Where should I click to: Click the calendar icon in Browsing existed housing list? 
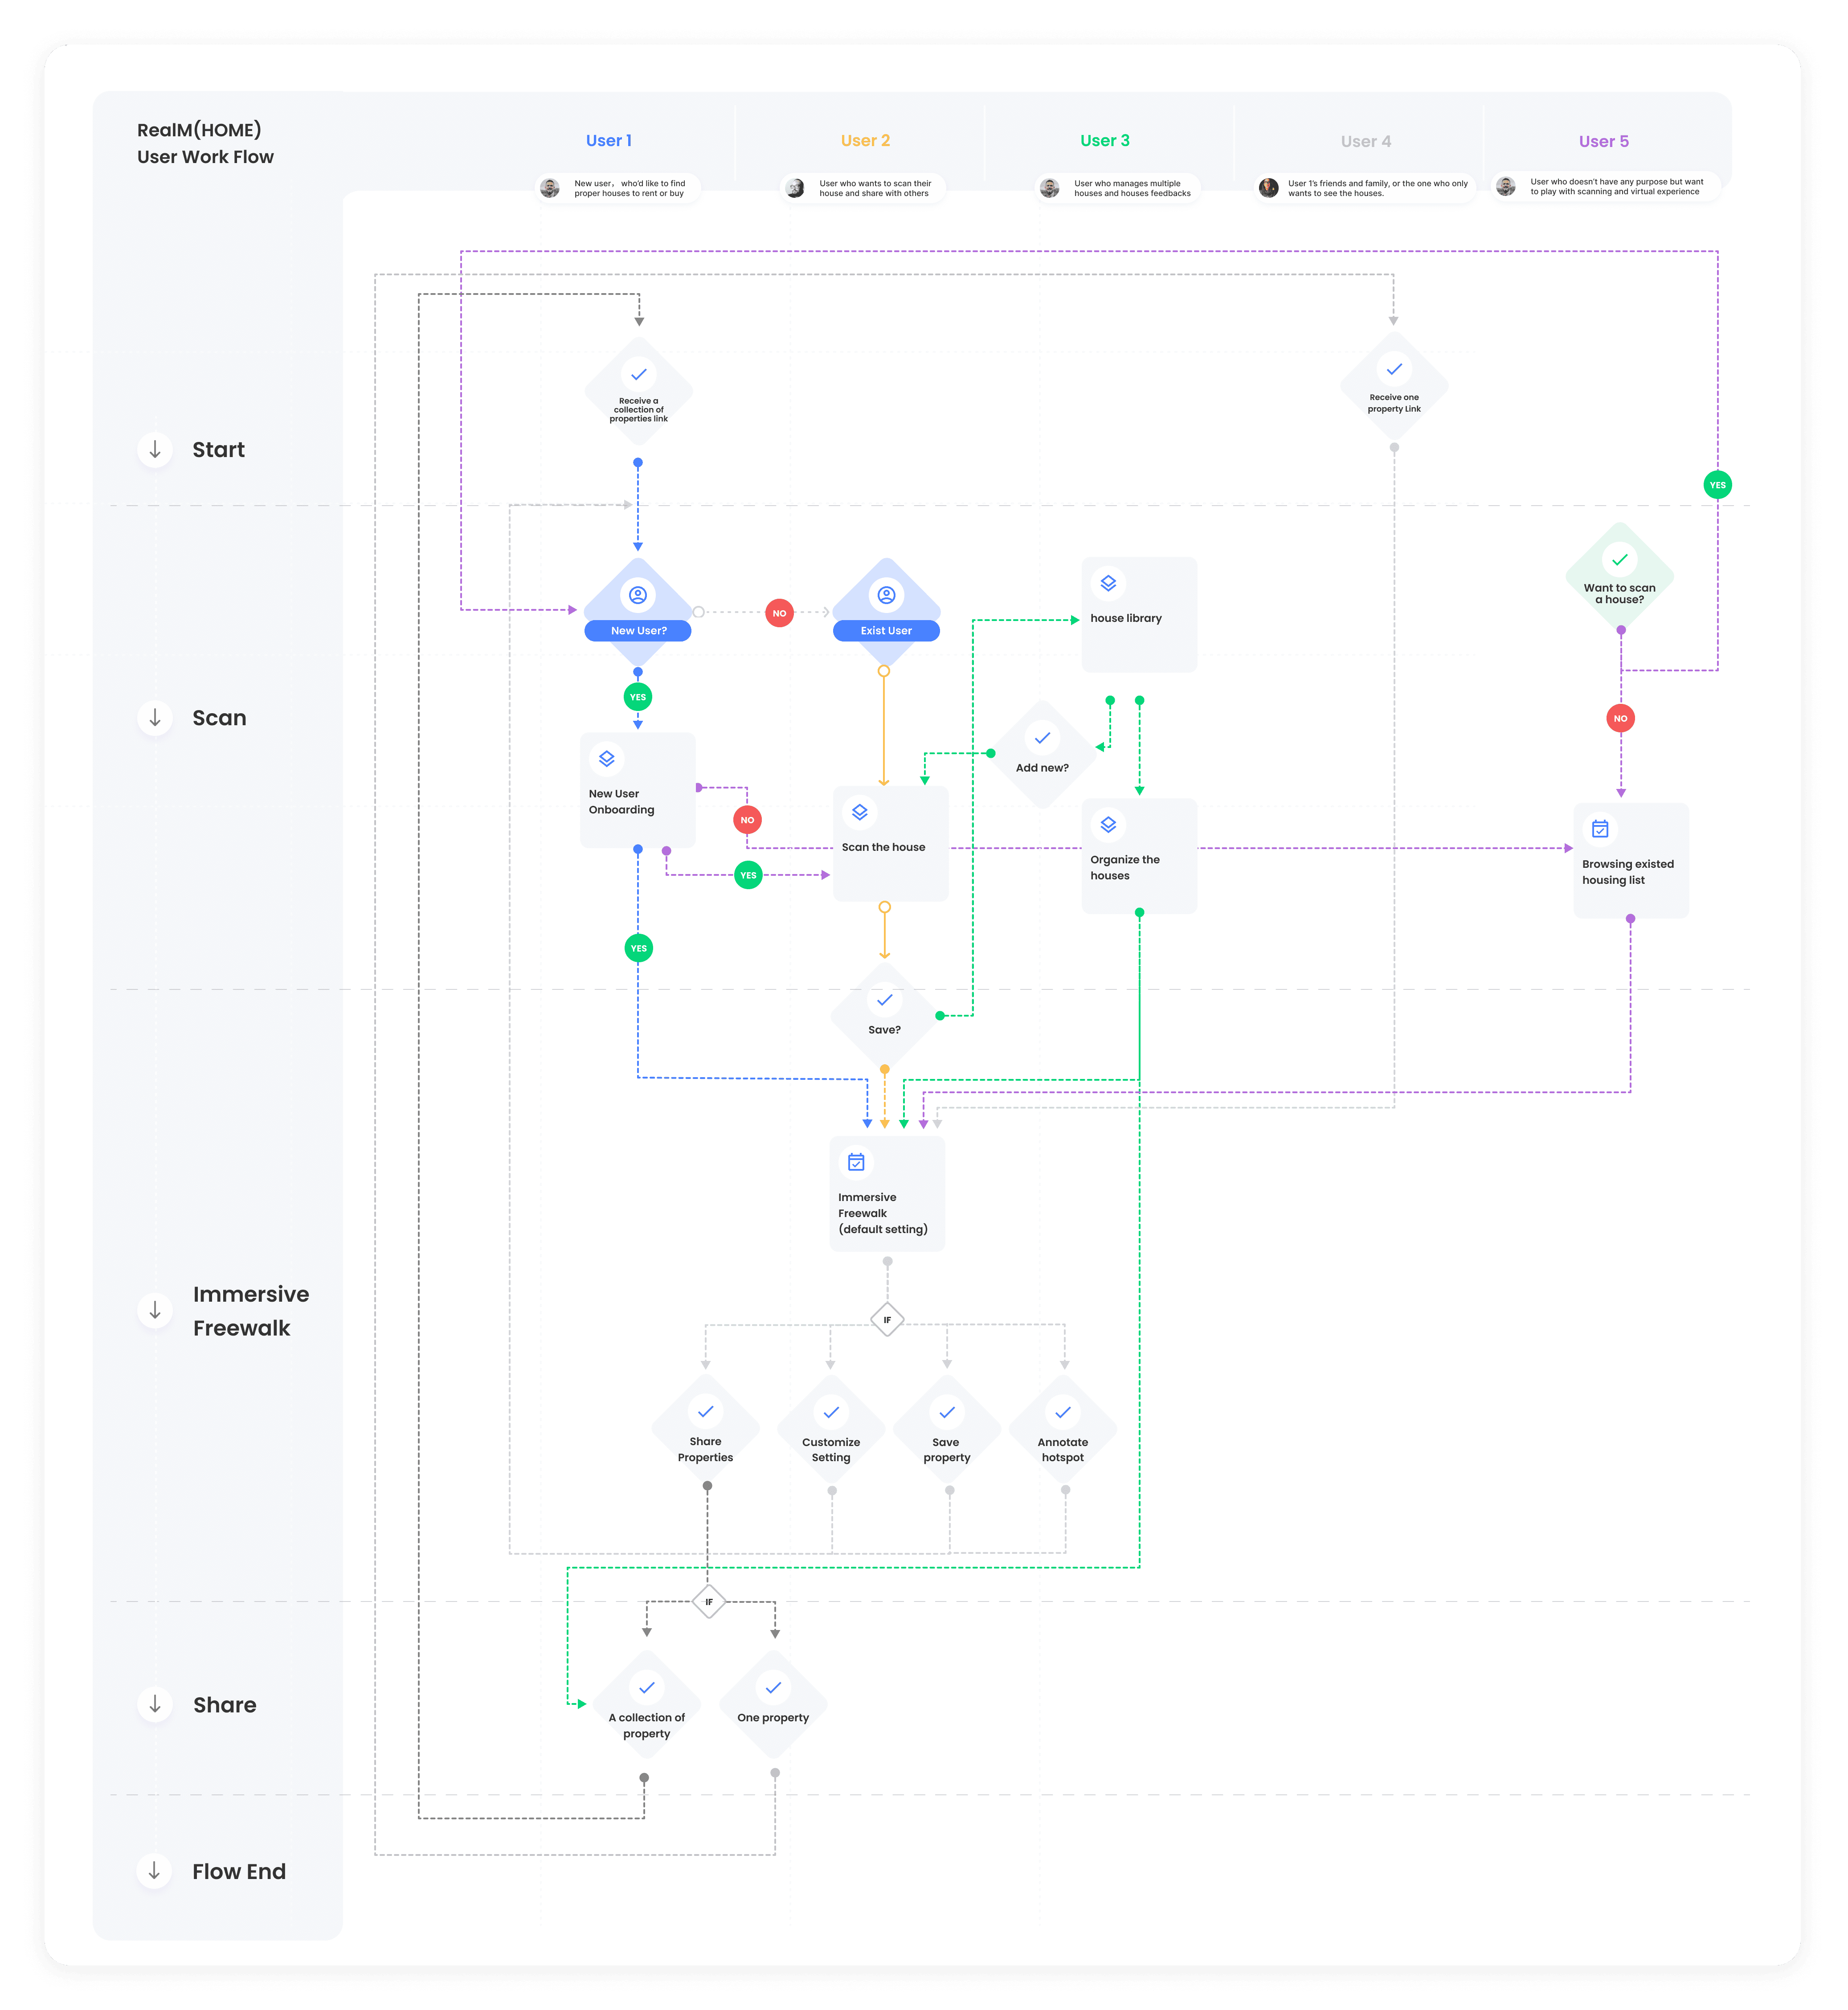pos(1600,828)
